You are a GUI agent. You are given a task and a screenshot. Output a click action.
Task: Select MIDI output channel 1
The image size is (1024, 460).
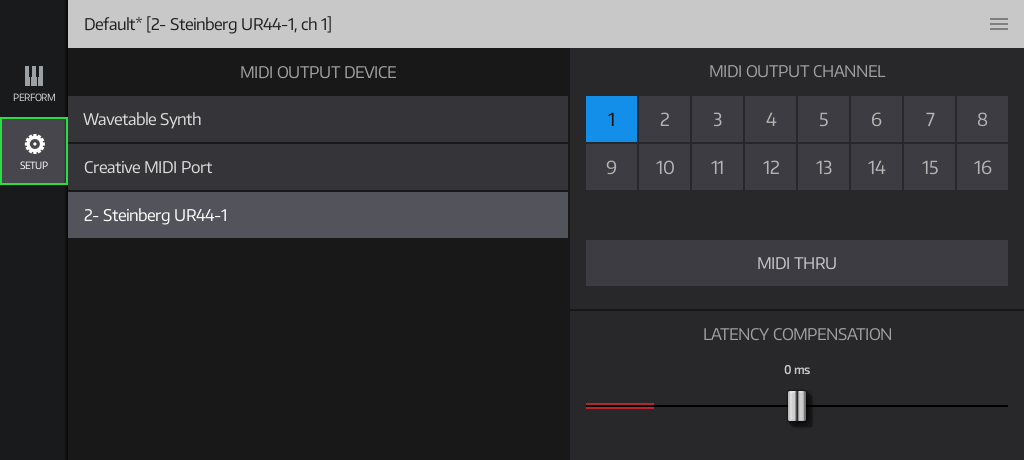coord(611,120)
